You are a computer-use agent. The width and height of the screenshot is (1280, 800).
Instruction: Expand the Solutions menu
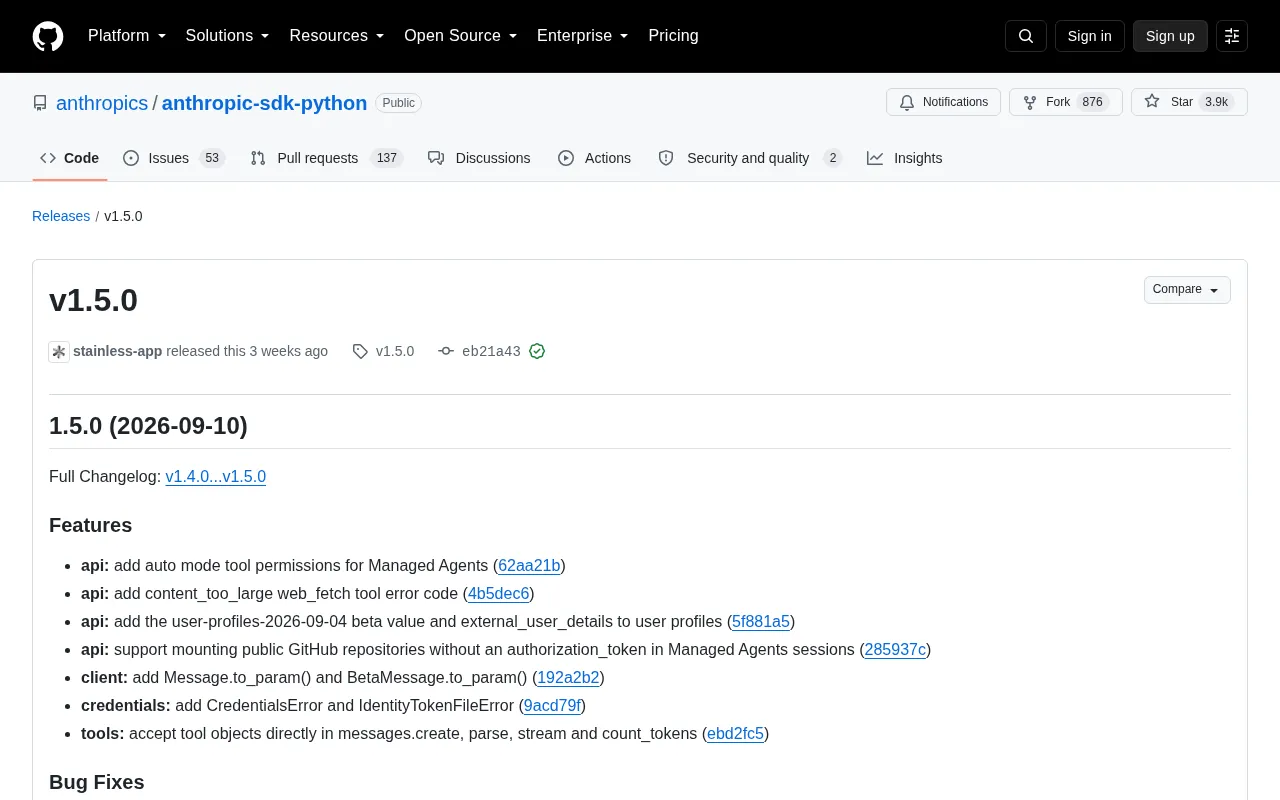(x=228, y=36)
